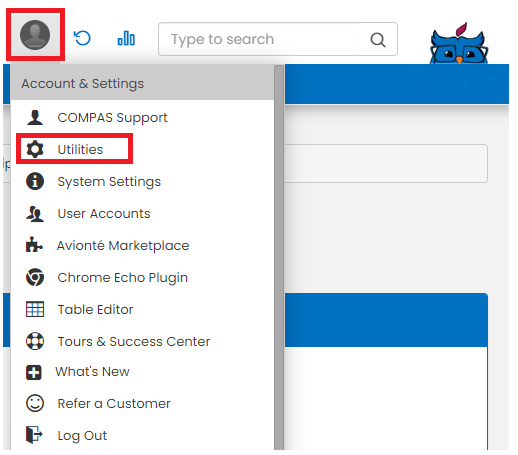
Task: Click the Type to search field
Action: [278, 39]
